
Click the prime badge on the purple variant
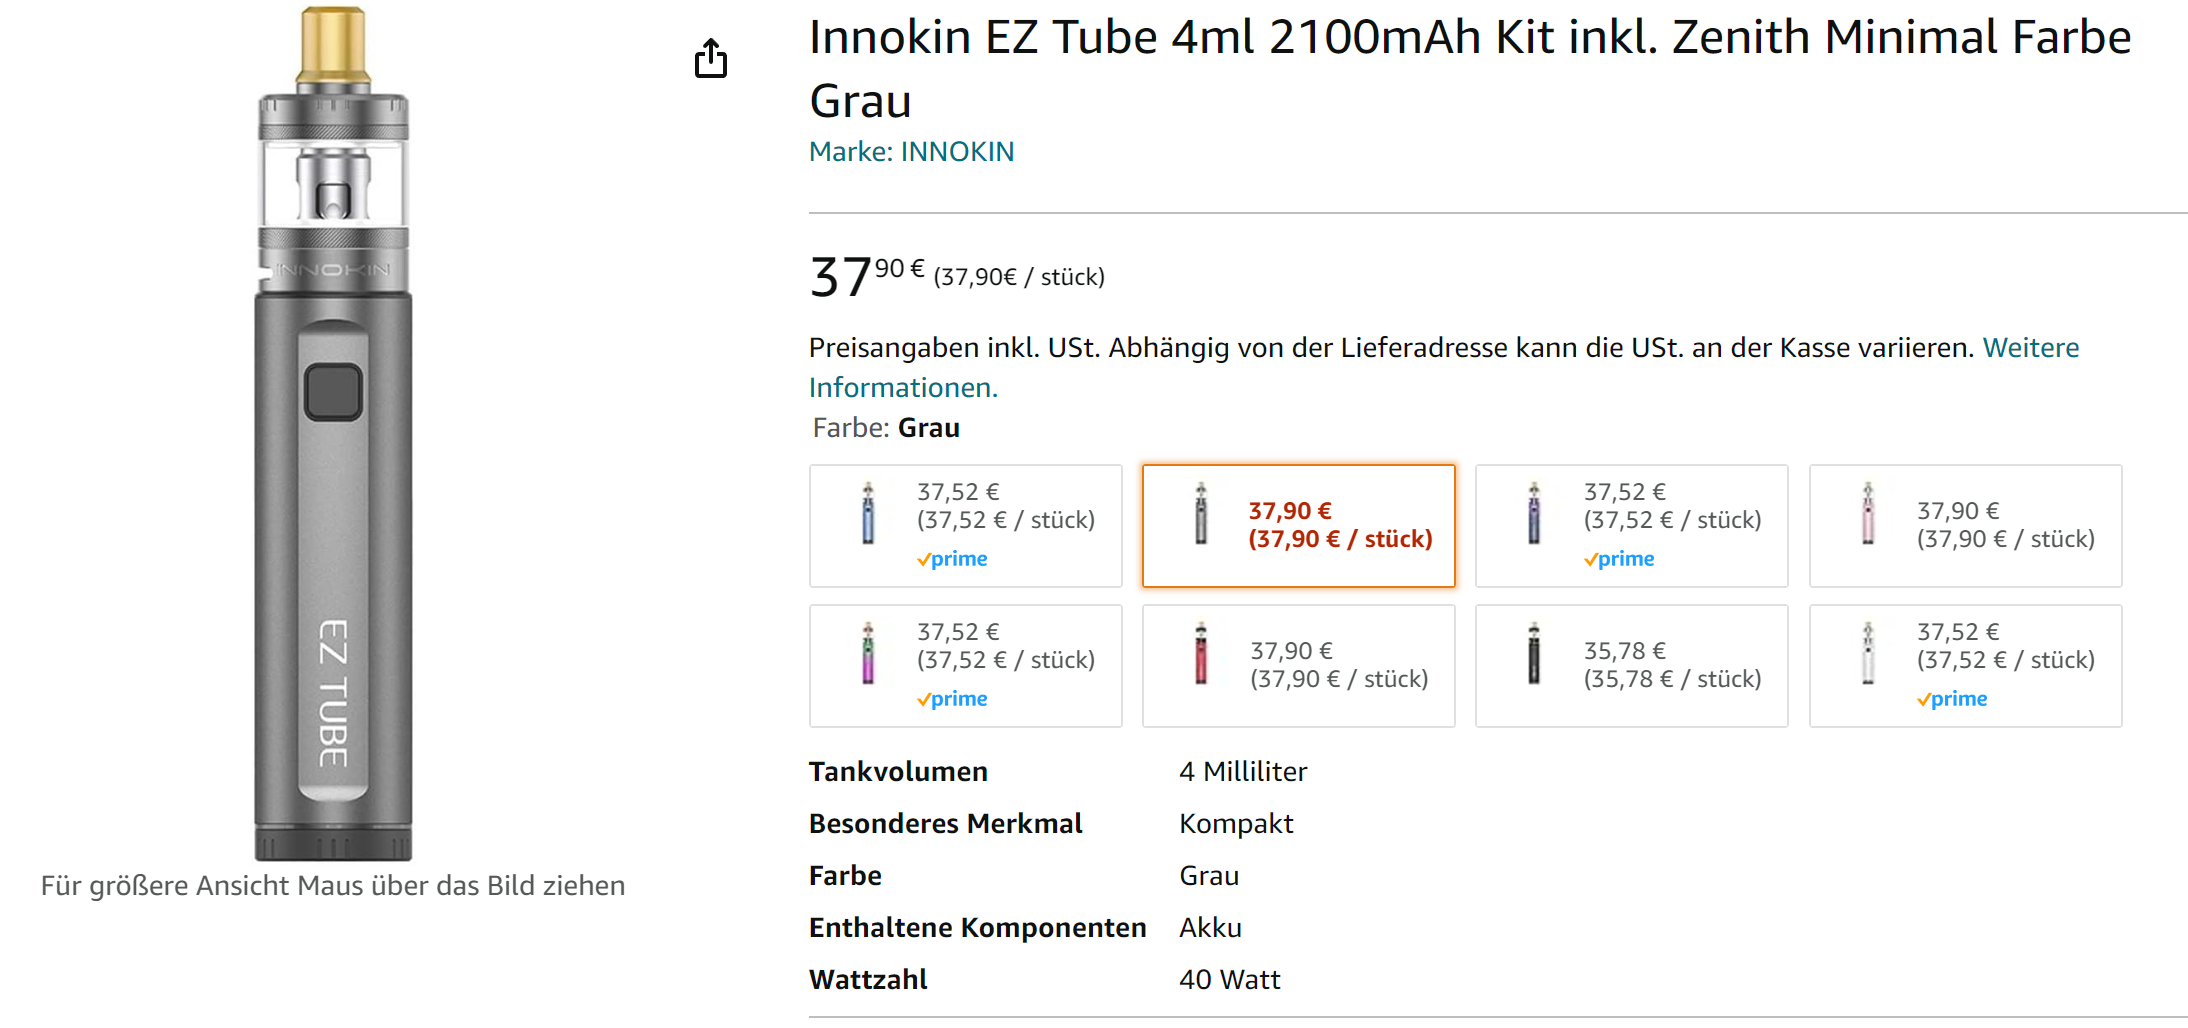1619,559
